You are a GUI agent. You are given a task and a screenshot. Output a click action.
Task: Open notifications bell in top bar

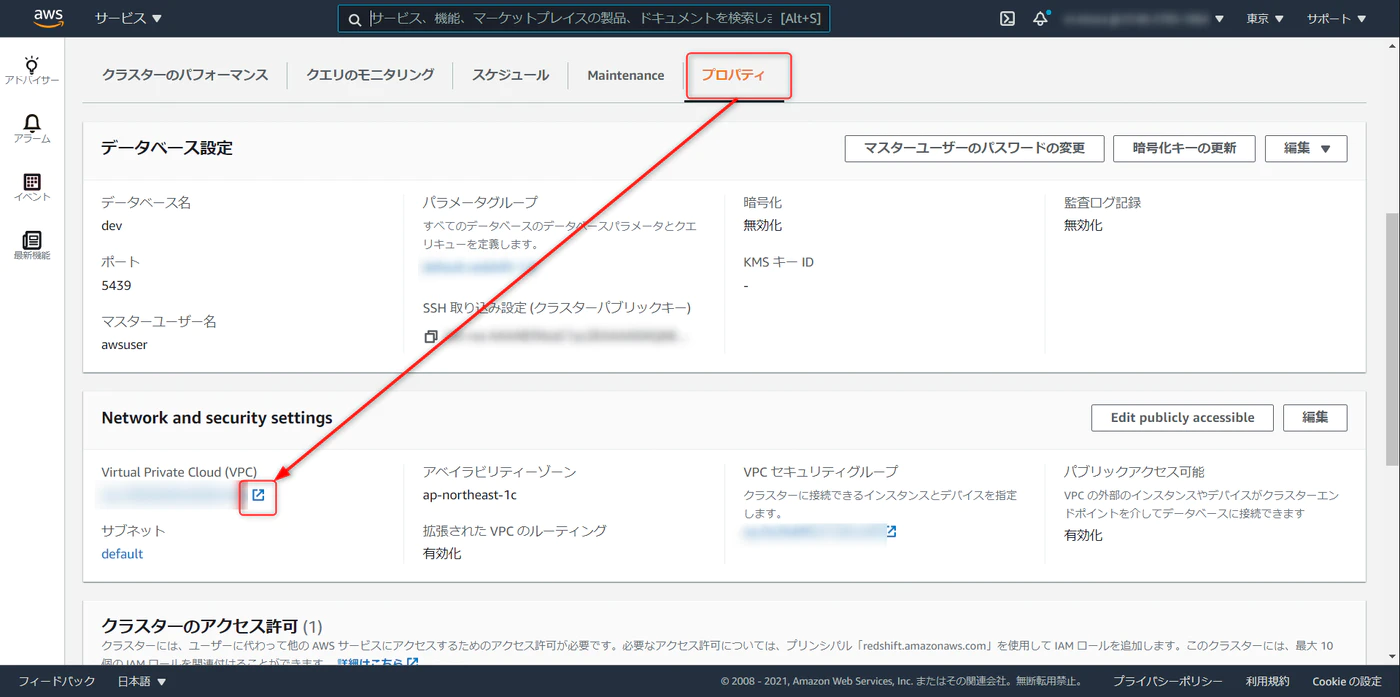coord(1040,18)
